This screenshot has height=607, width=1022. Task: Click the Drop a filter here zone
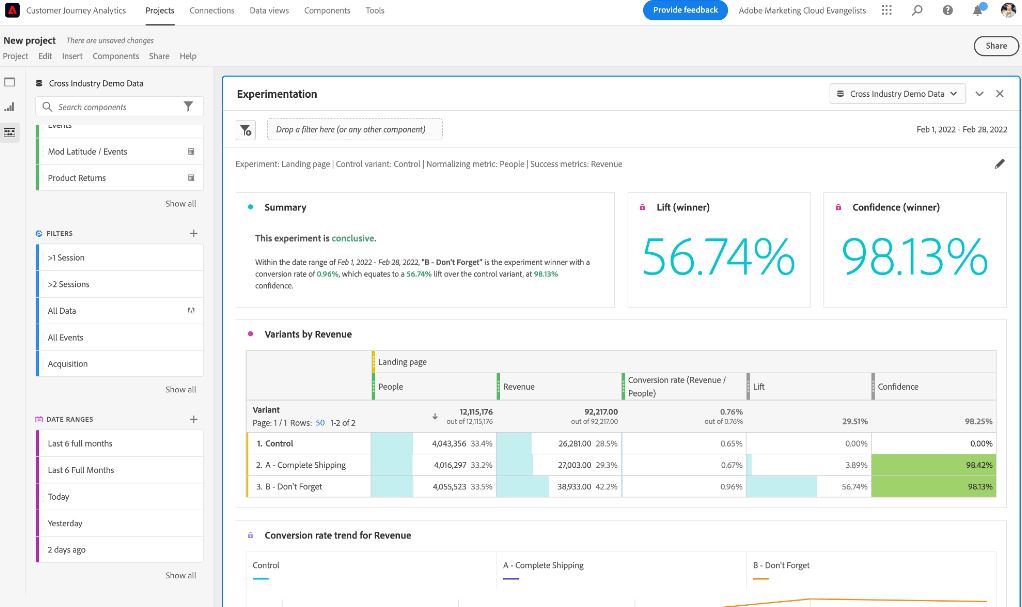click(x=355, y=129)
